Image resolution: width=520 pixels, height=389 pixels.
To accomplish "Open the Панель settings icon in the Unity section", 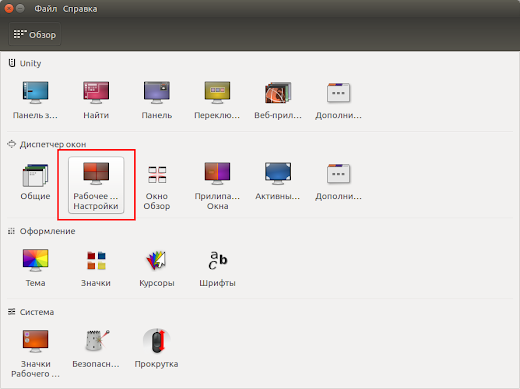I will click(157, 100).
